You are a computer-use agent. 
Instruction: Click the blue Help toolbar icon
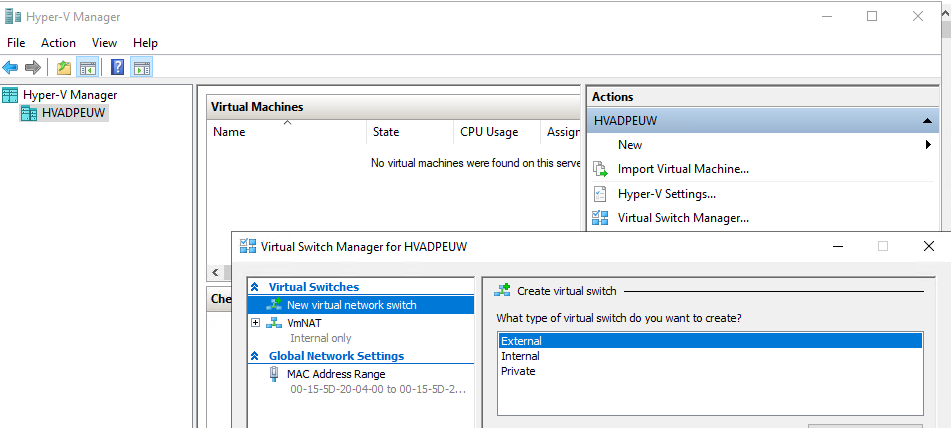click(x=117, y=67)
